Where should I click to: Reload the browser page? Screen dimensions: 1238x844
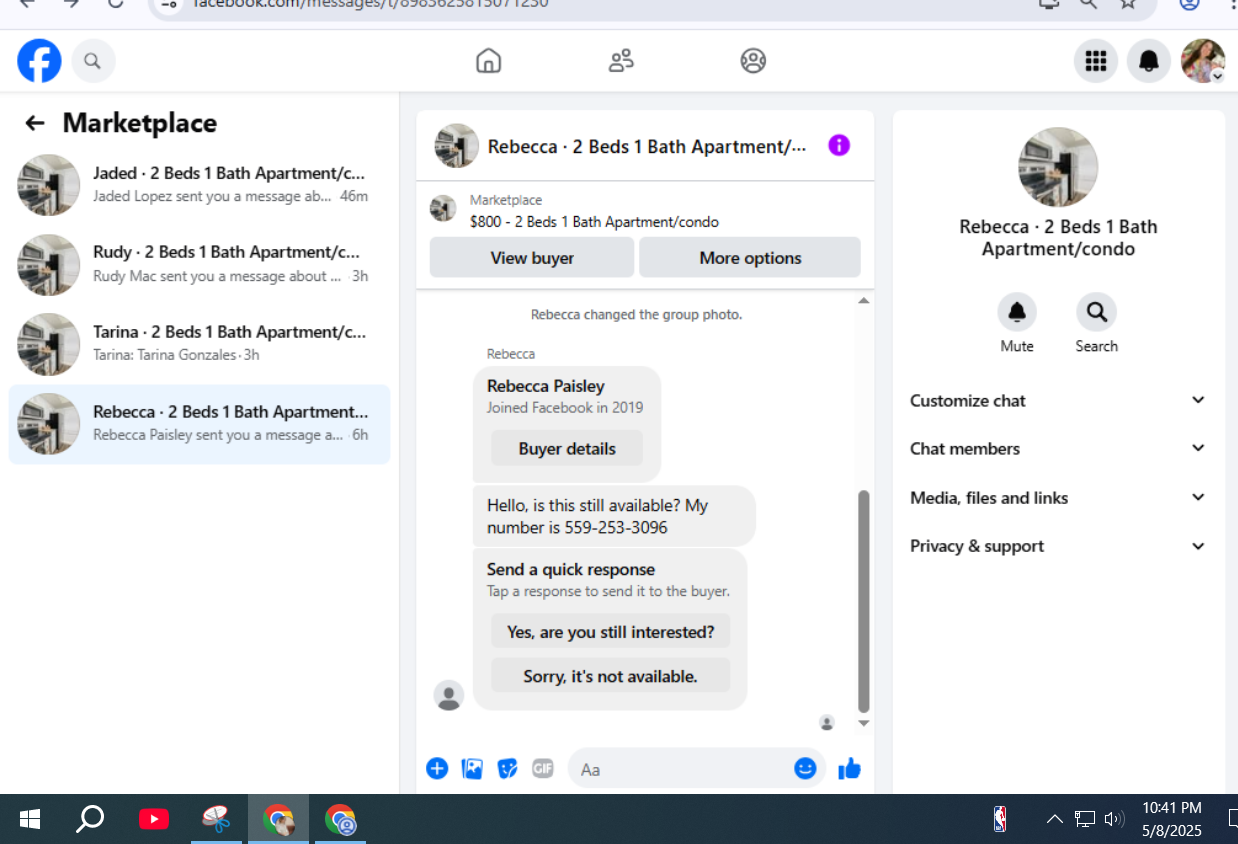[116, 4]
